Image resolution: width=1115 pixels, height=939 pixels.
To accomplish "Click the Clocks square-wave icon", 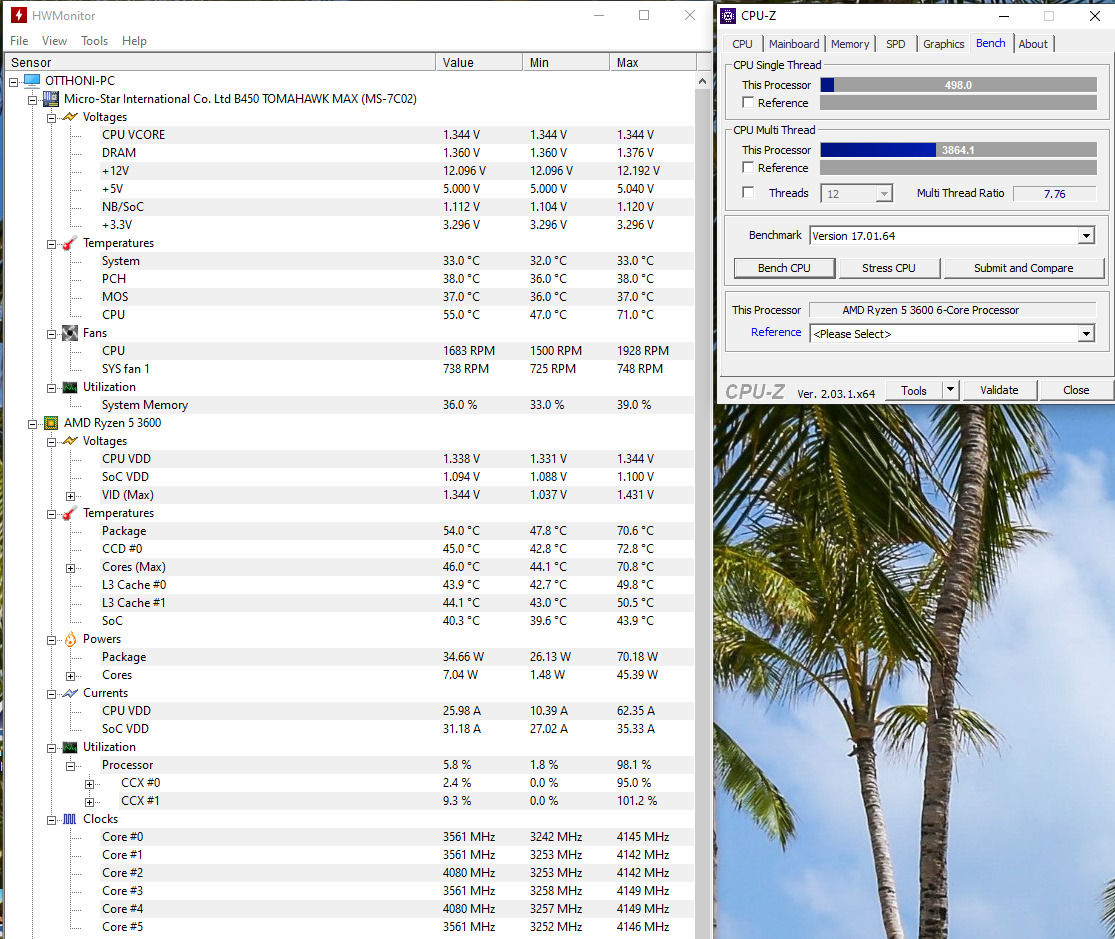I will tap(70, 819).
